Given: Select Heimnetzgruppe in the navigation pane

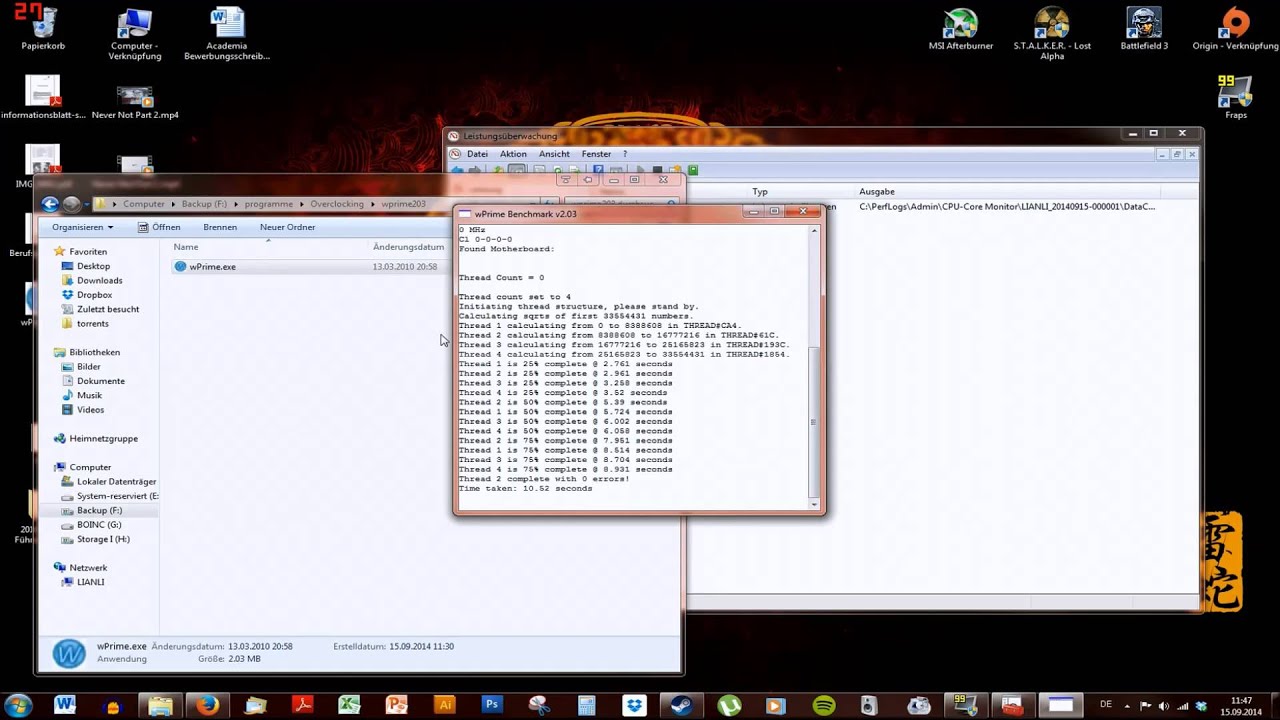Looking at the screenshot, I should tap(103, 438).
